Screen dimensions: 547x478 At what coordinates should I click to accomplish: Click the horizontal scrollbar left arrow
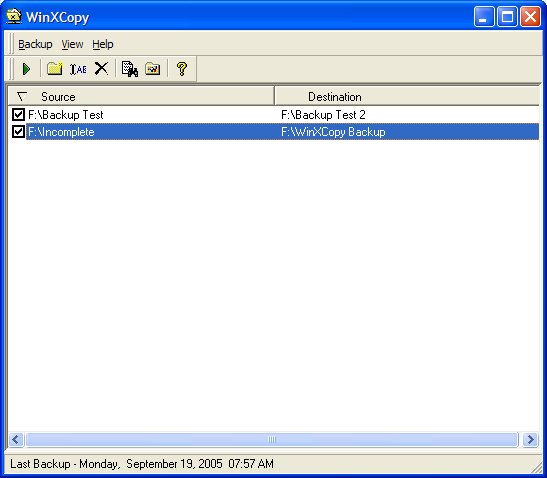[x=16, y=439]
